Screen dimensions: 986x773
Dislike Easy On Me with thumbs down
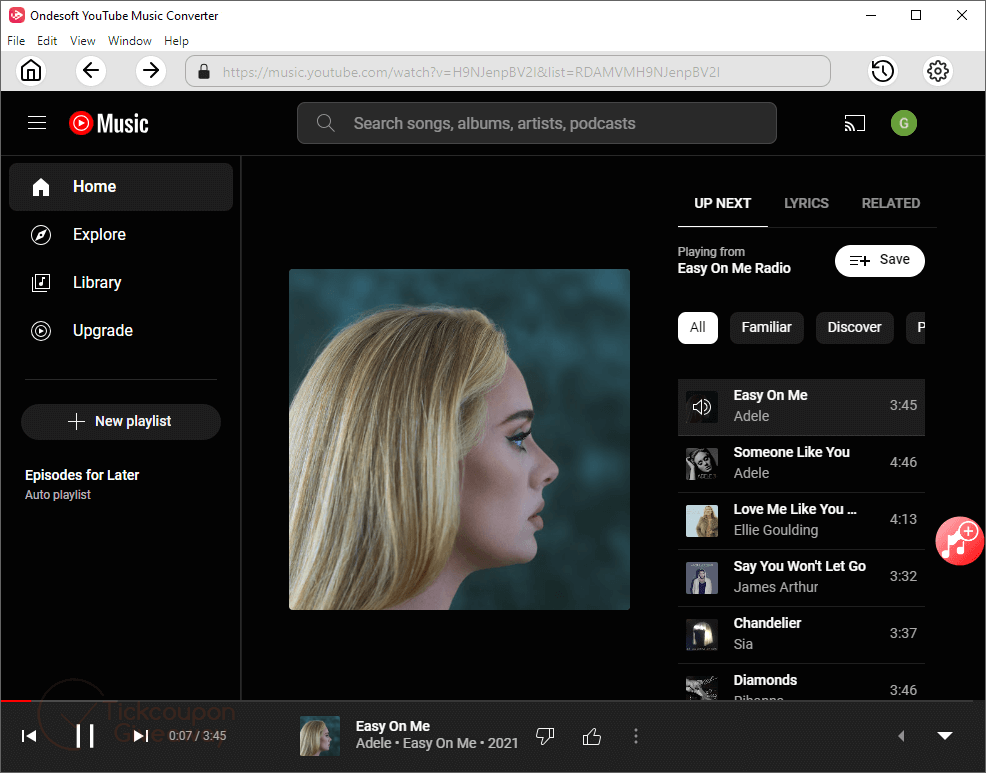(x=545, y=736)
